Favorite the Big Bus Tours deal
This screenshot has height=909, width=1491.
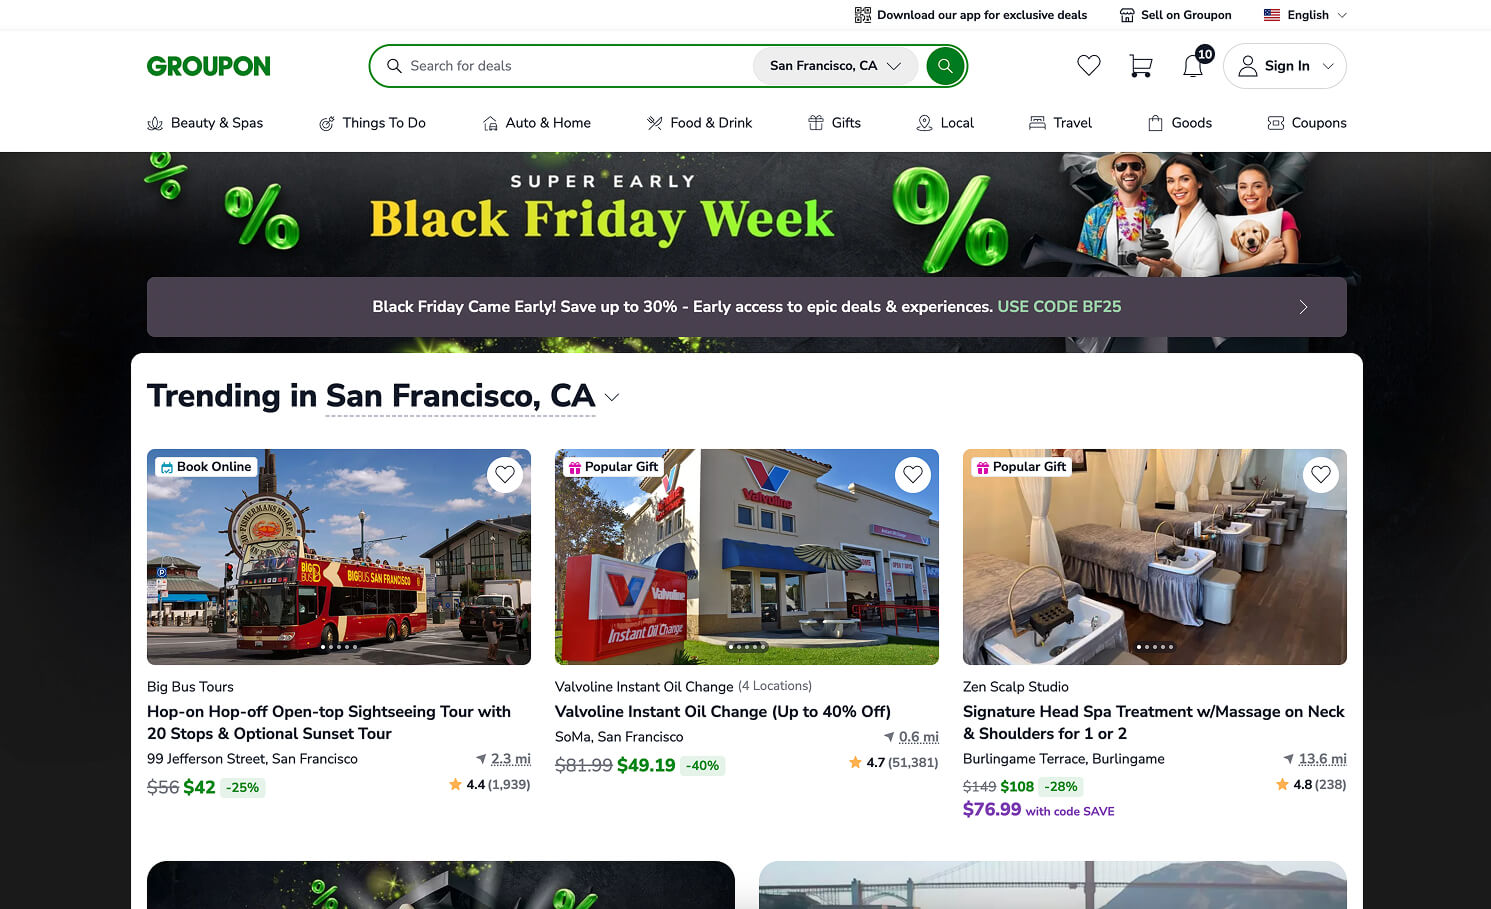(505, 474)
